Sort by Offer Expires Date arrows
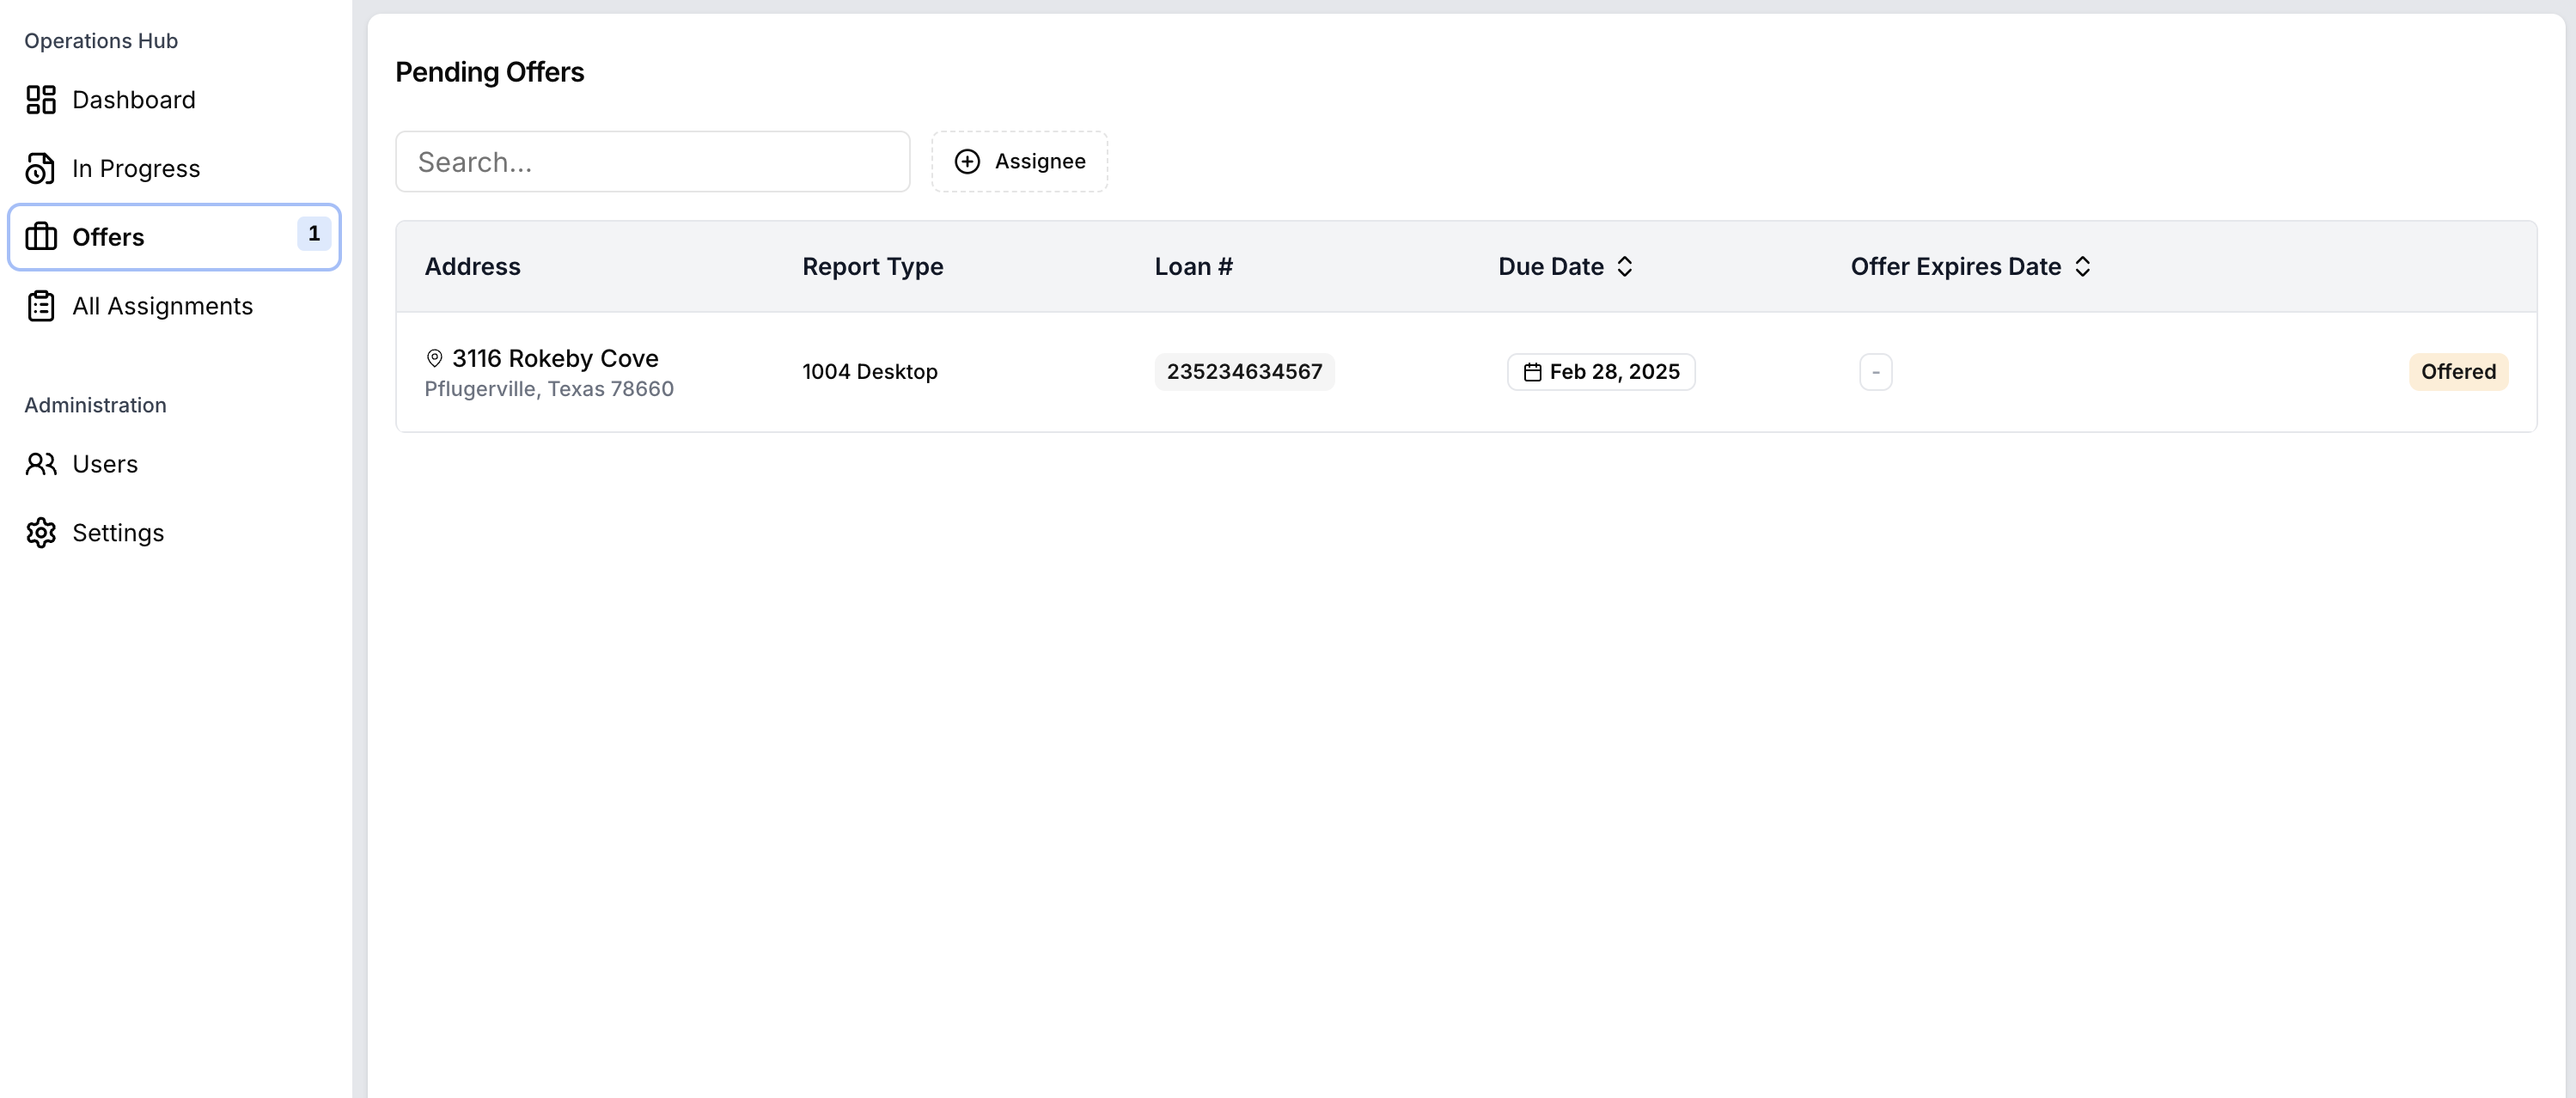Image resolution: width=2576 pixels, height=1098 pixels. click(2082, 267)
